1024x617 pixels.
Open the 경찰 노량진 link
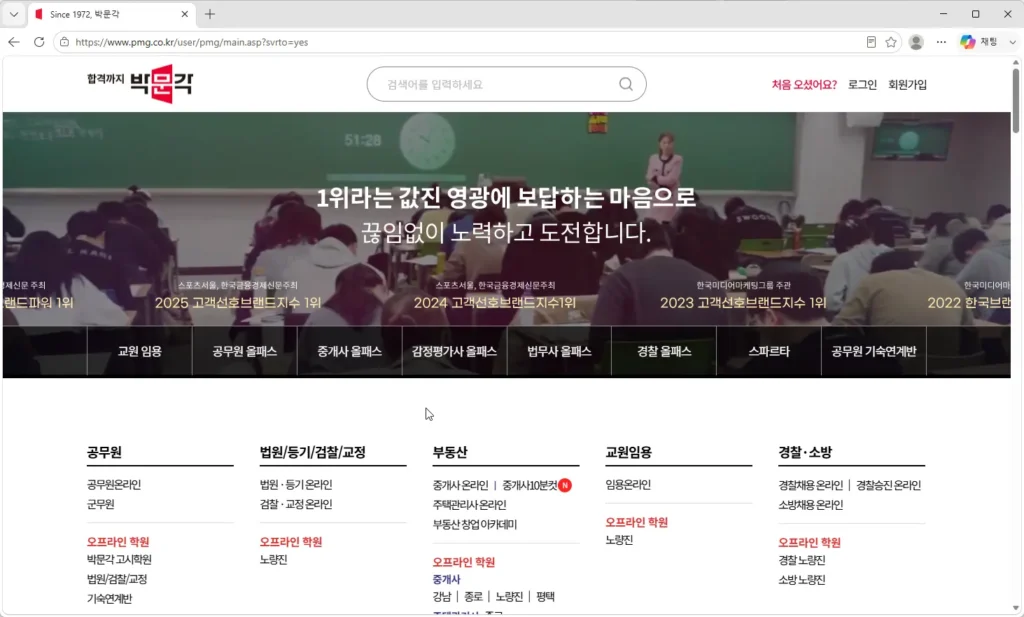(801, 560)
